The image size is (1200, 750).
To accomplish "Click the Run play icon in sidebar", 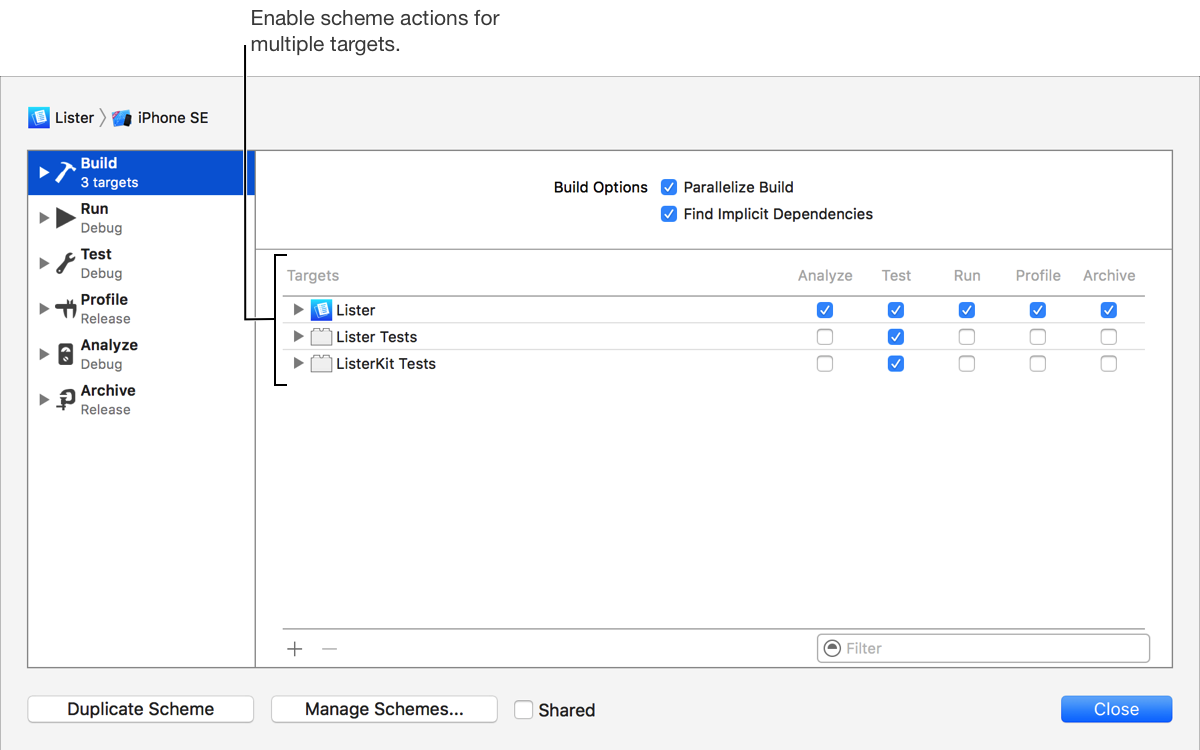I will [65, 218].
